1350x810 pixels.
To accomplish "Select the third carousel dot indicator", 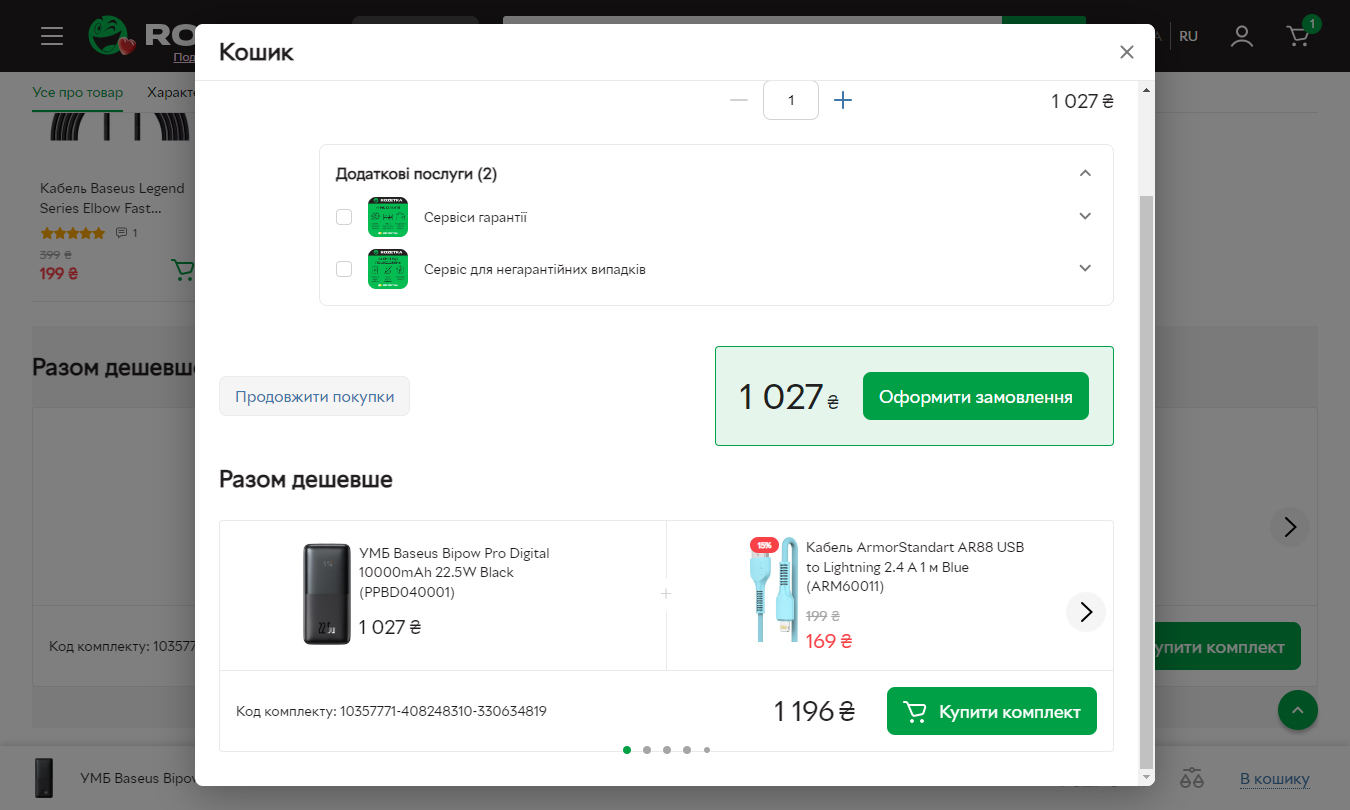I will (x=667, y=749).
